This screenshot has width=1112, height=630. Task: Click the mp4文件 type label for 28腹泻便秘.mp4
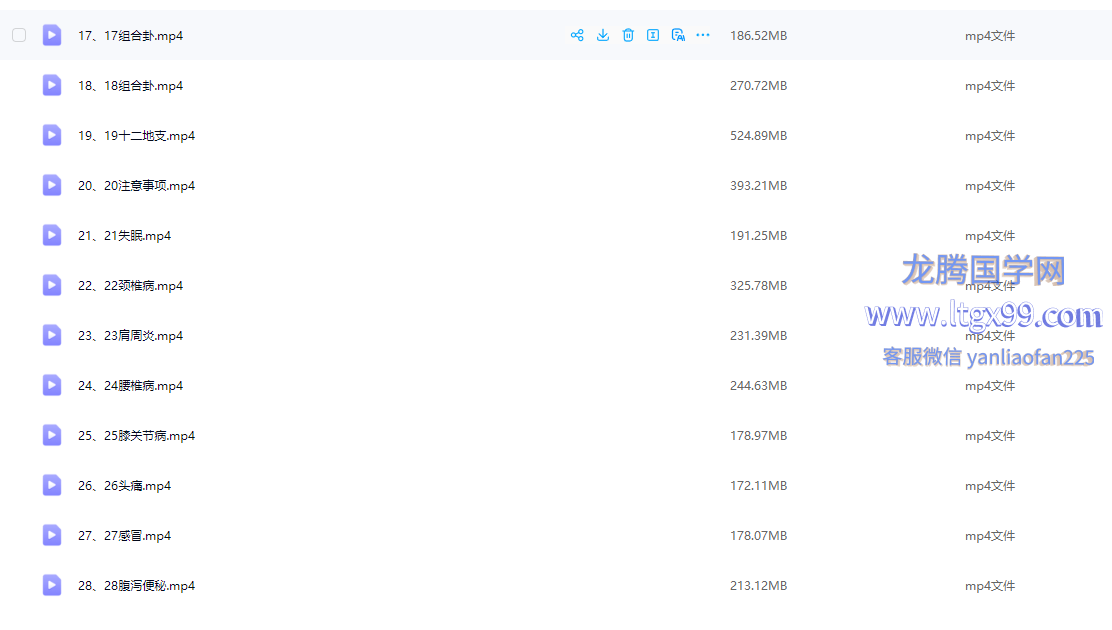click(x=989, y=586)
